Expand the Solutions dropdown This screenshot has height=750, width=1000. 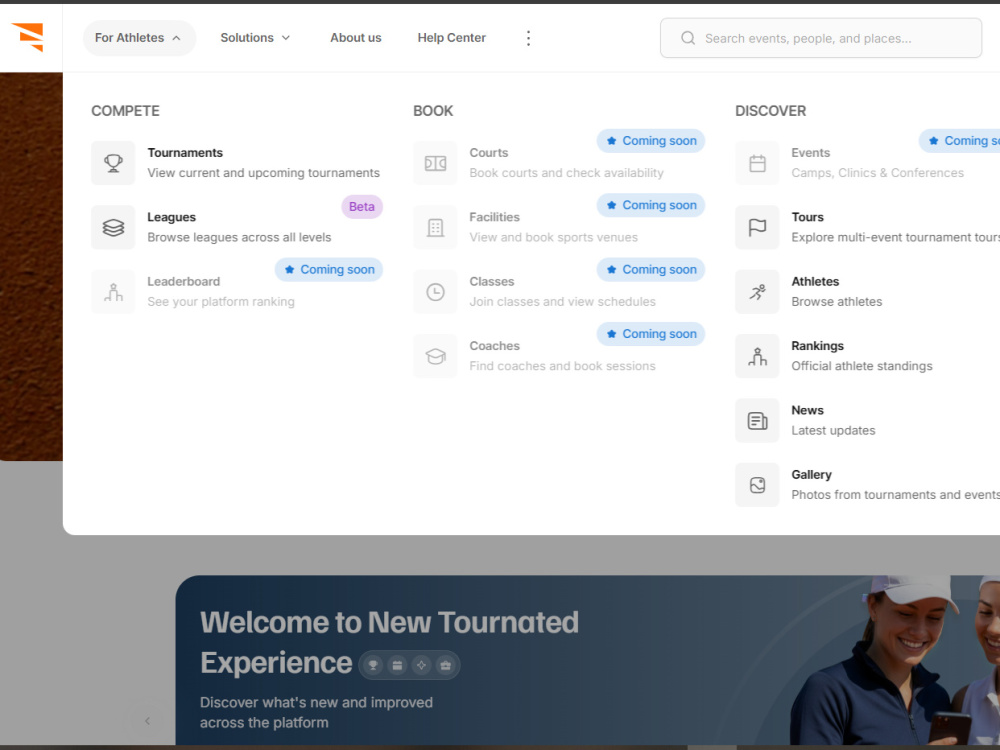255,38
